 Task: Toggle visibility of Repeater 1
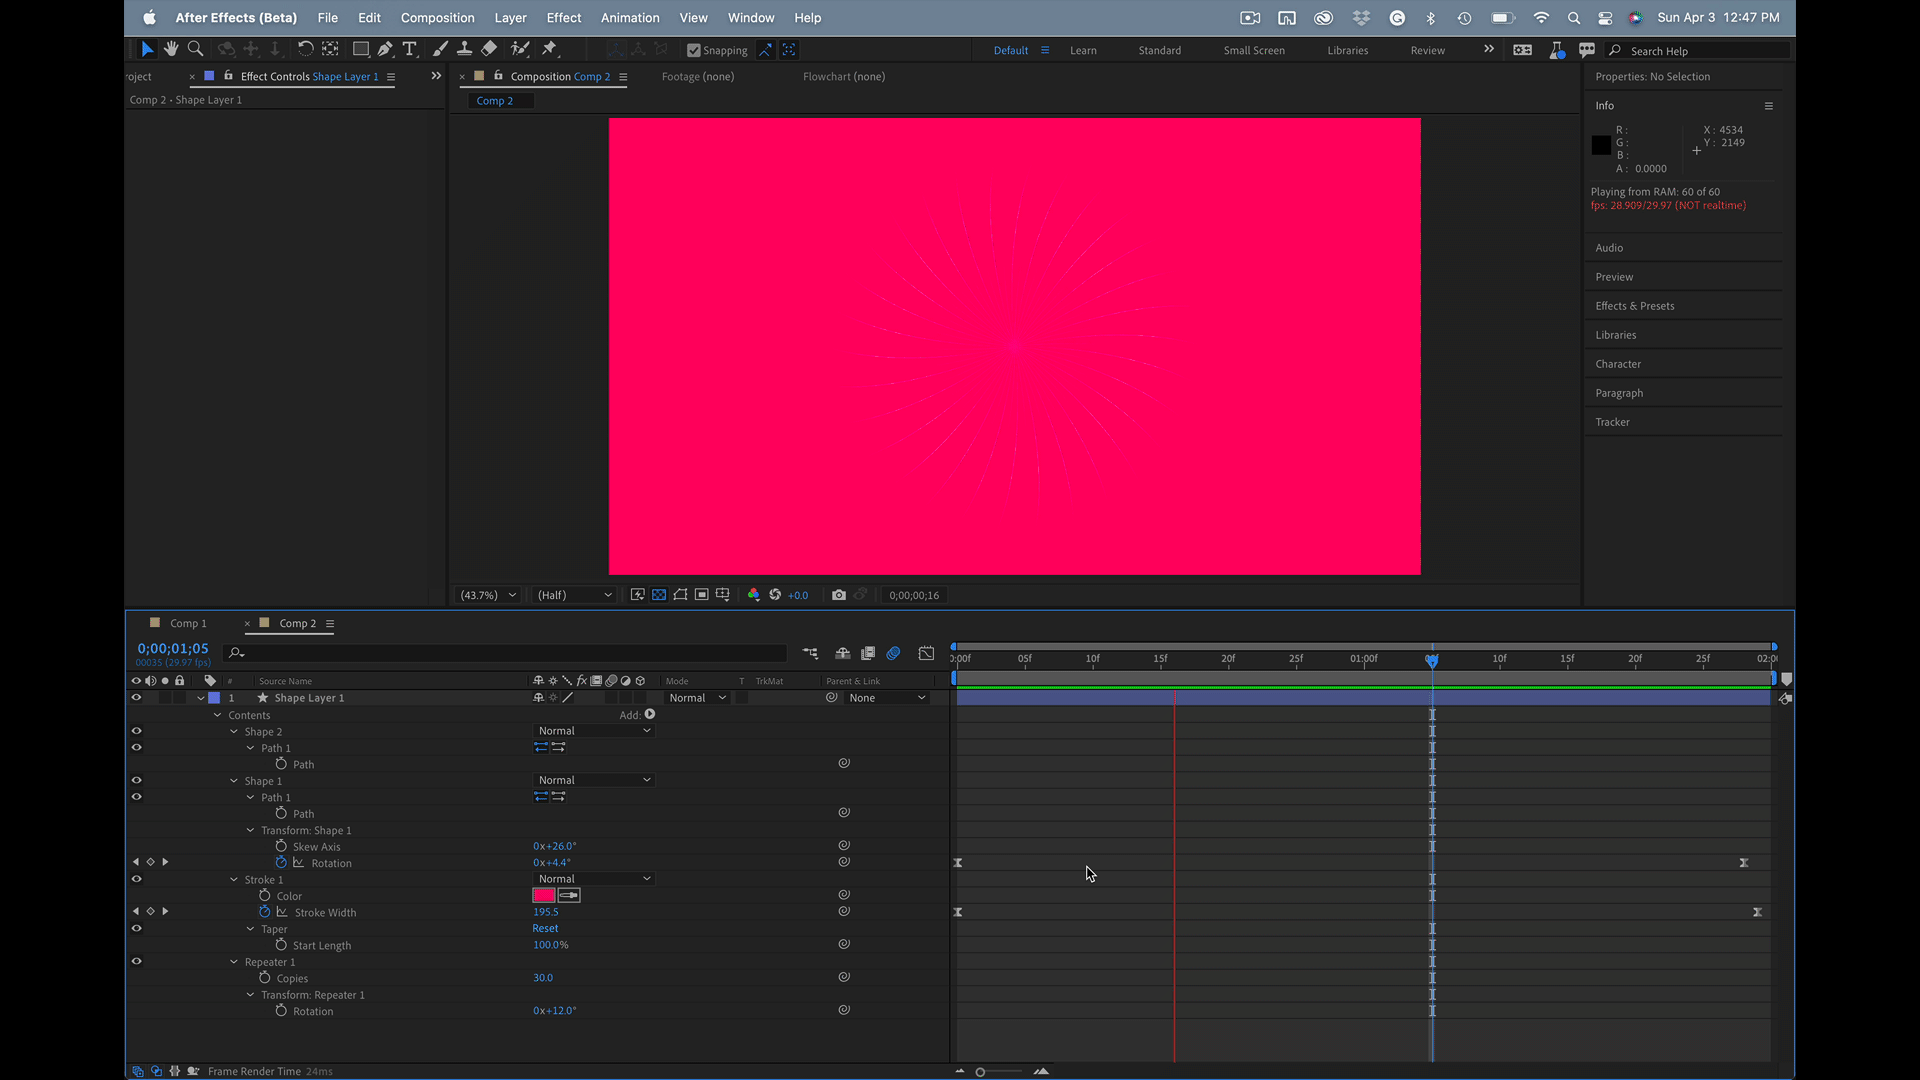pos(136,962)
